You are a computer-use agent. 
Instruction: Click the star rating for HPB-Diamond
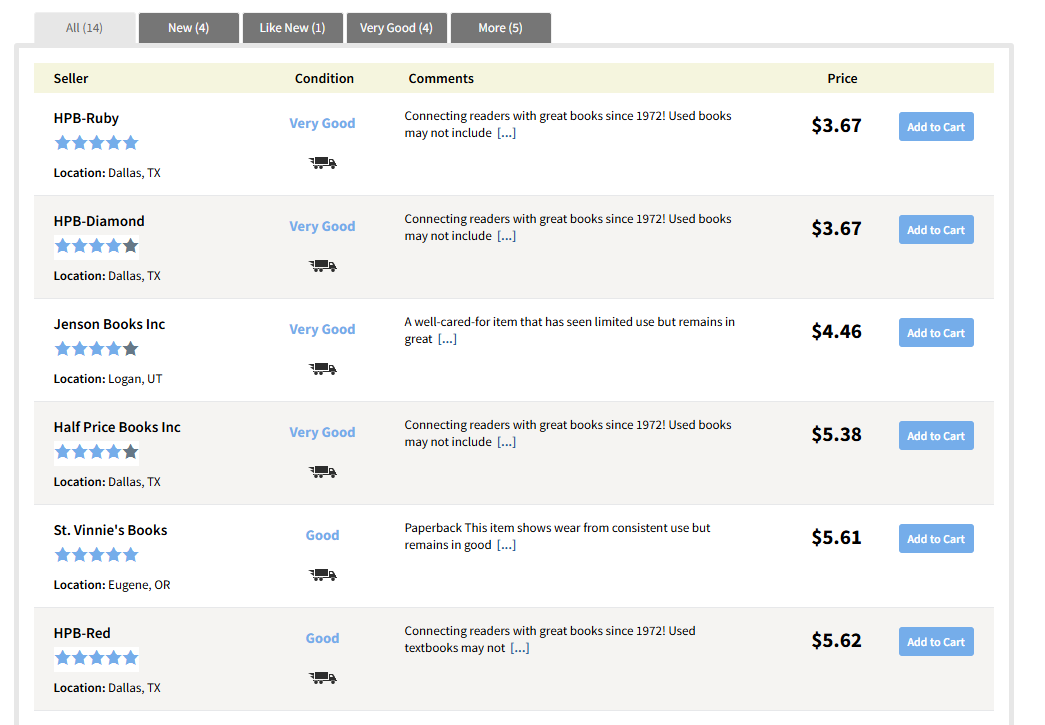[x=97, y=246]
